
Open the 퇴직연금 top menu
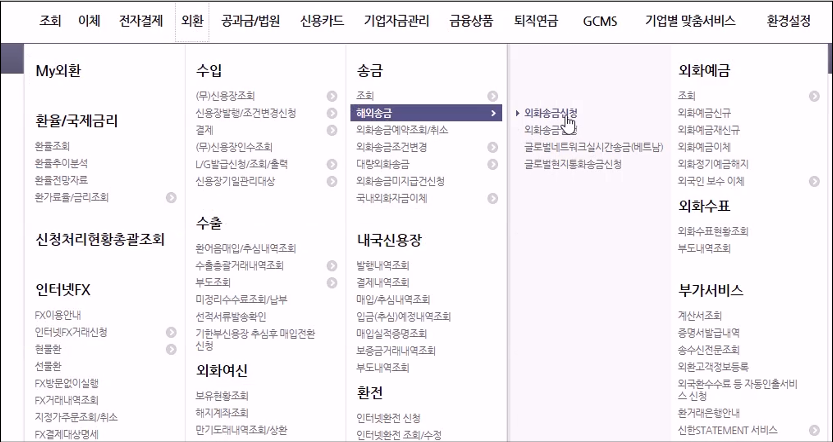(536, 21)
